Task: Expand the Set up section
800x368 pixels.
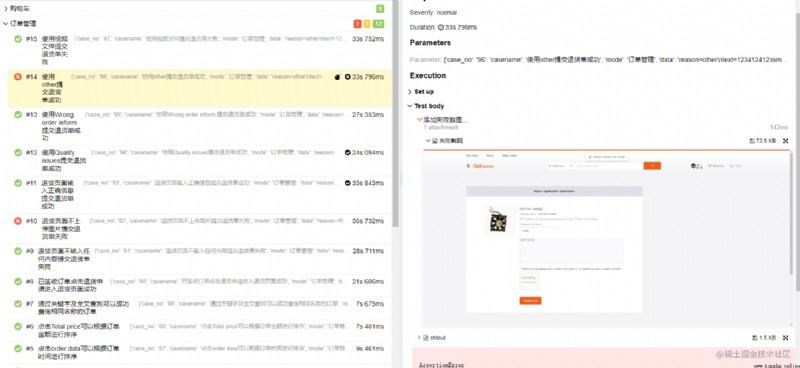Action: coord(410,92)
